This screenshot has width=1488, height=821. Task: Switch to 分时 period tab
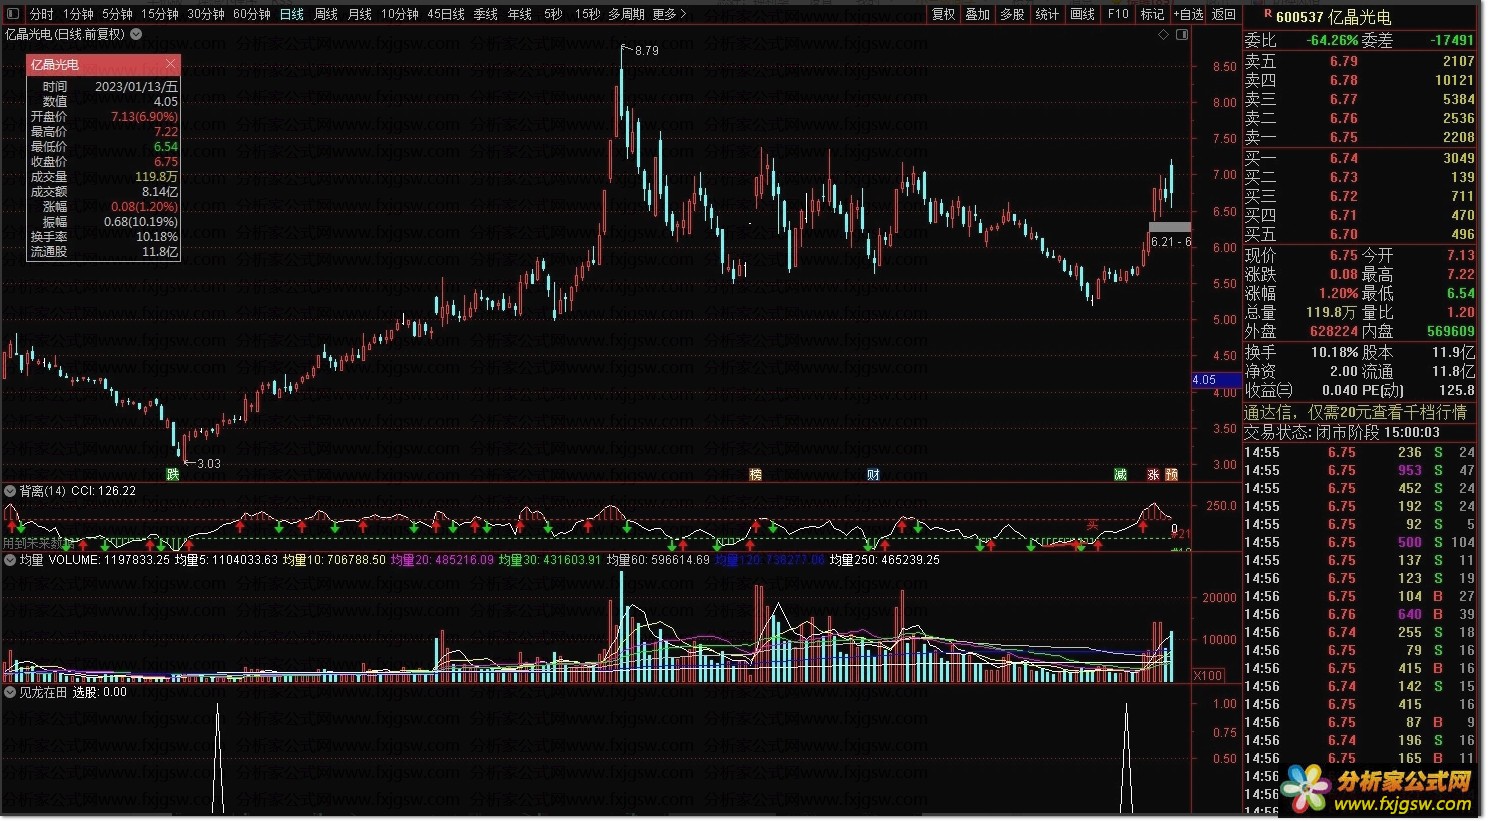pyautogui.click(x=41, y=14)
